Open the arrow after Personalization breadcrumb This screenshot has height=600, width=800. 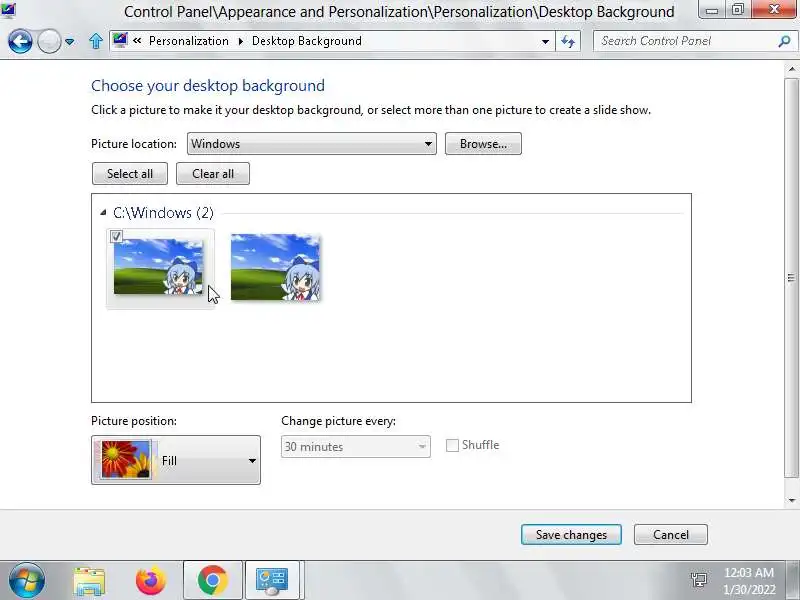[x=240, y=41]
